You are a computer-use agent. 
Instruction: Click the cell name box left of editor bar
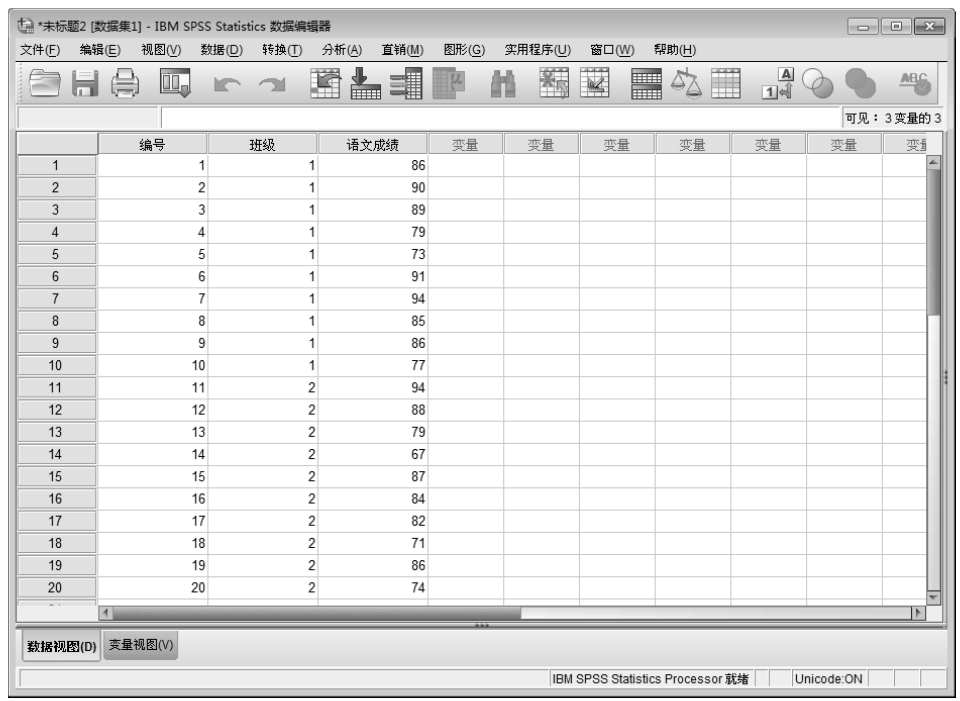pyautogui.click(x=89, y=118)
